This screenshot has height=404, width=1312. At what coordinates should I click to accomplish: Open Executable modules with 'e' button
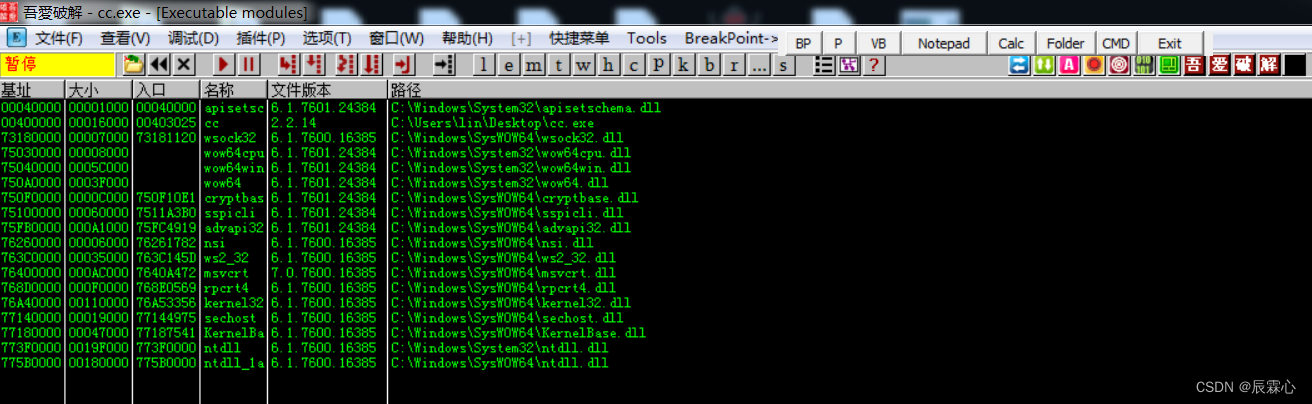pyautogui.click(x=509, y=65)
